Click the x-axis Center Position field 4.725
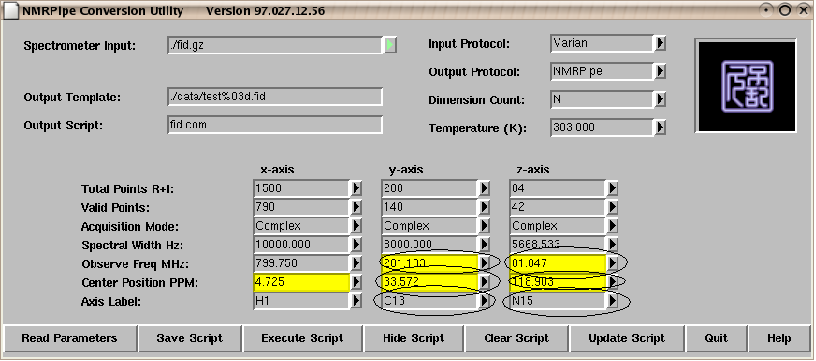The image size is (816, 361). click(302, 282)
